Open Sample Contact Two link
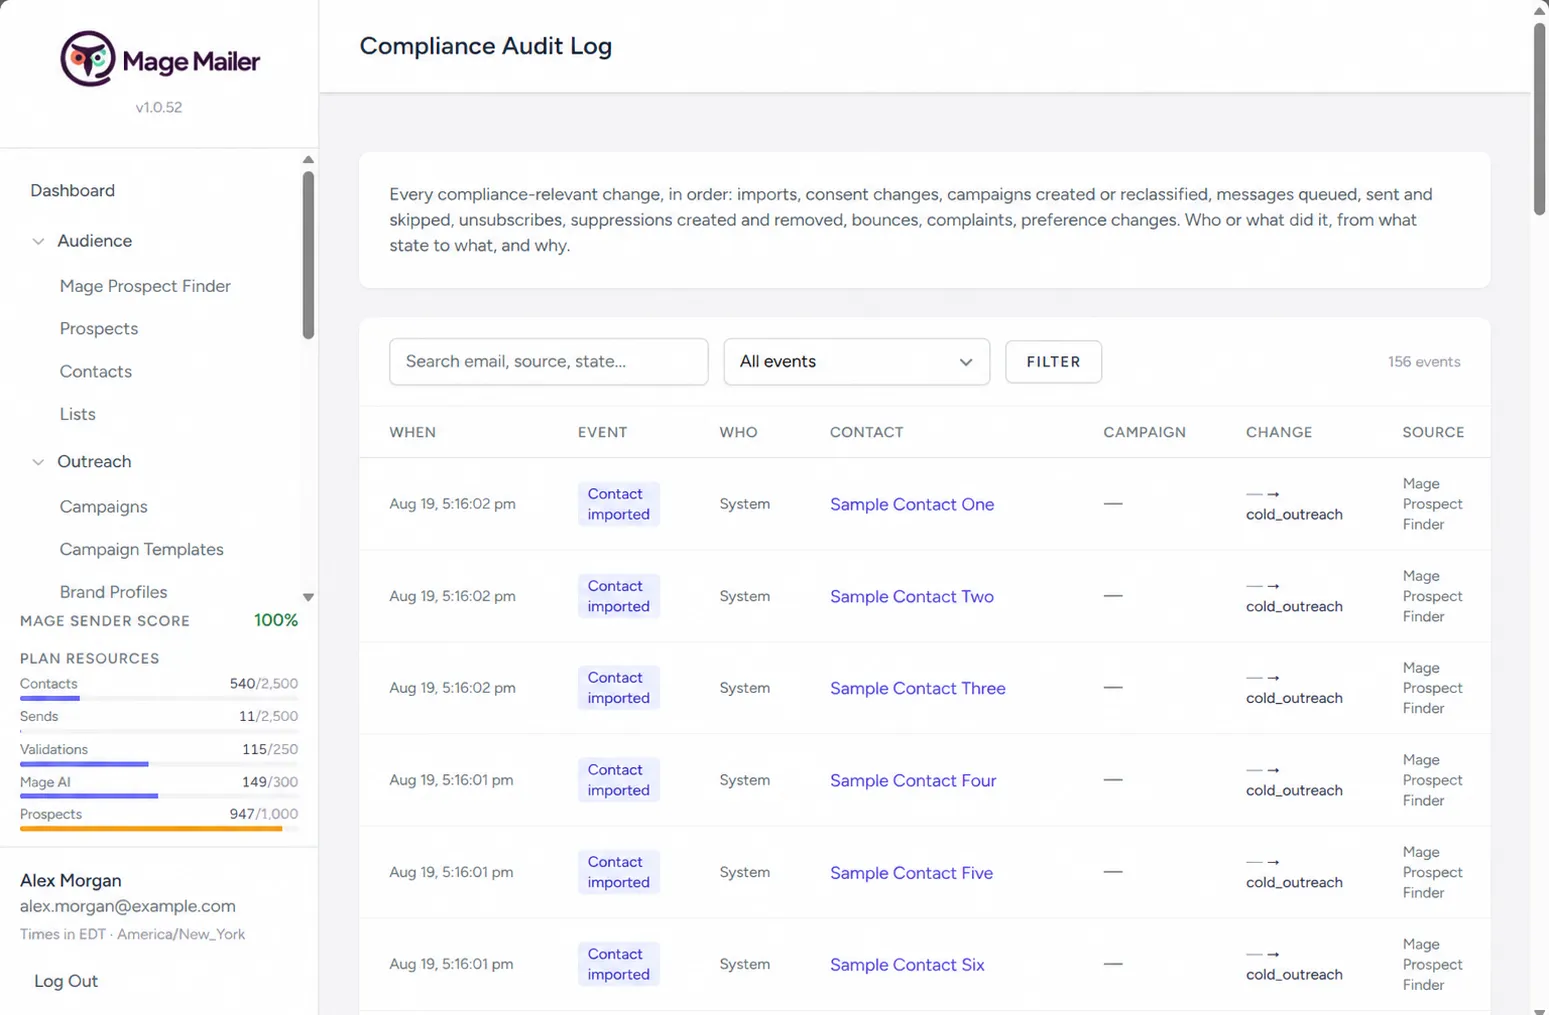The width and height of the screenshot is (1549, 1015). (x=912, y=597)
